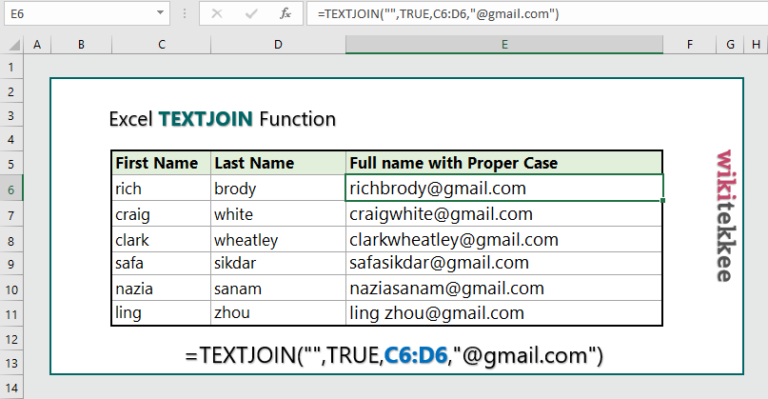
Task: Click the Last Name header cell
Action: 278,163
